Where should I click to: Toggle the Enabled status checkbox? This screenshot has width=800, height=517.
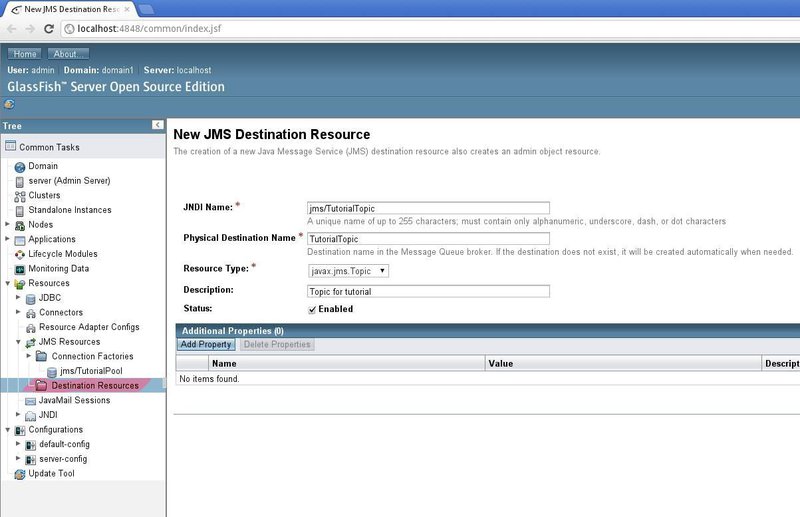point(312,310)
